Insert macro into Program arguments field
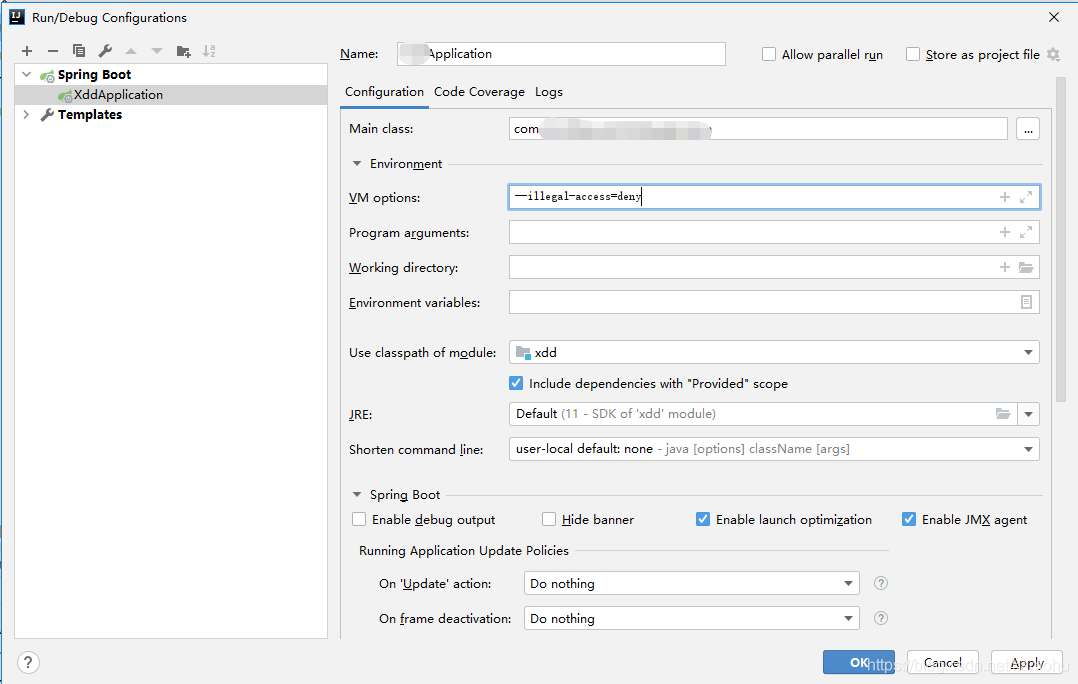The height and width of the screenshot is (684, 1078). pyautogui.click(x=1004, y=232)
